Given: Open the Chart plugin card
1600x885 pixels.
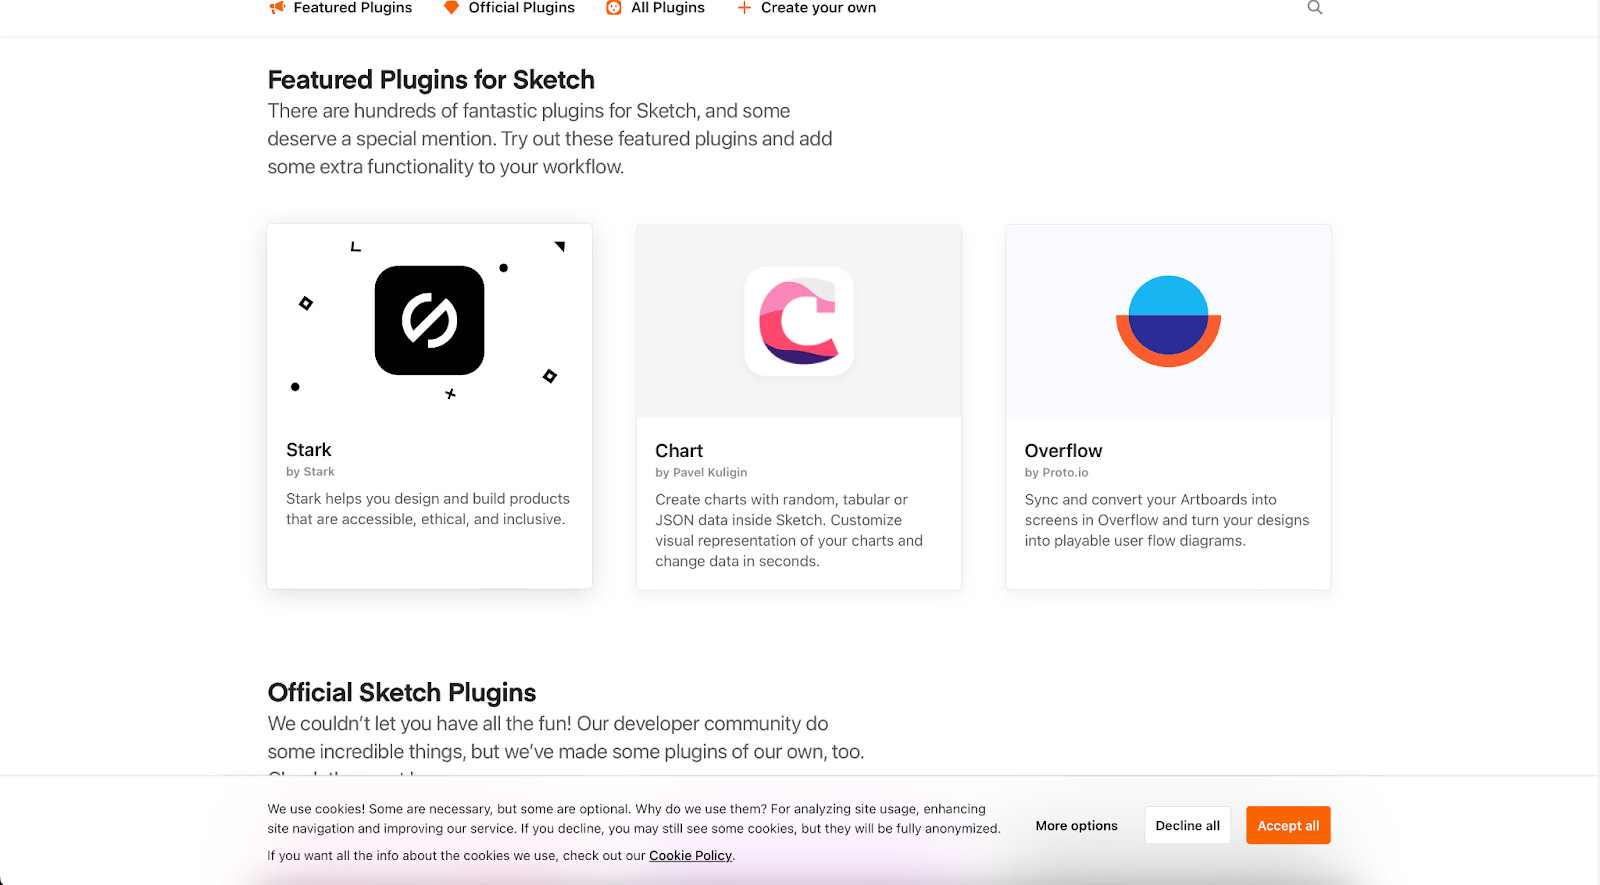Looking at the screenshot, I should pyautogui.click(x=797, y=405).
